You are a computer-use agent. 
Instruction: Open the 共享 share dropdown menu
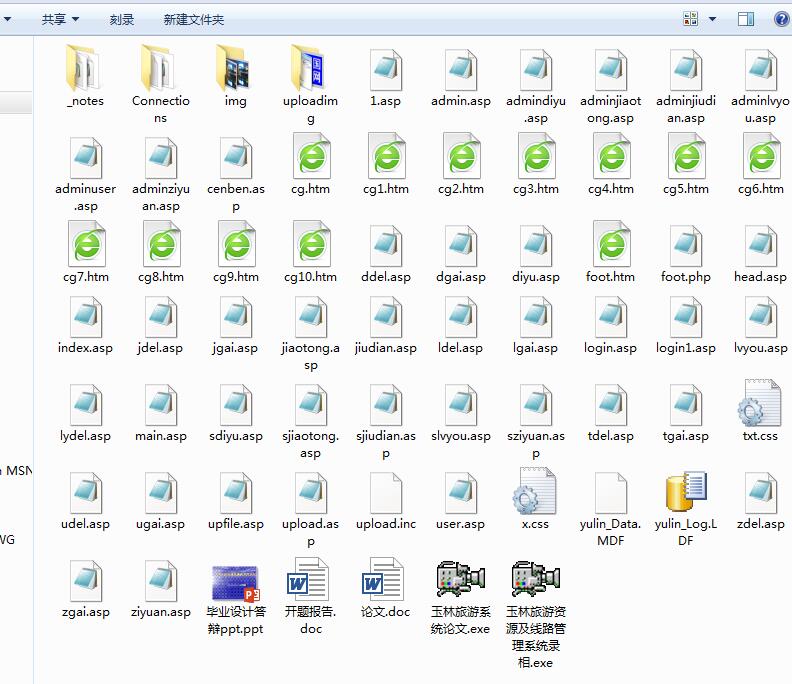(60, 20)
